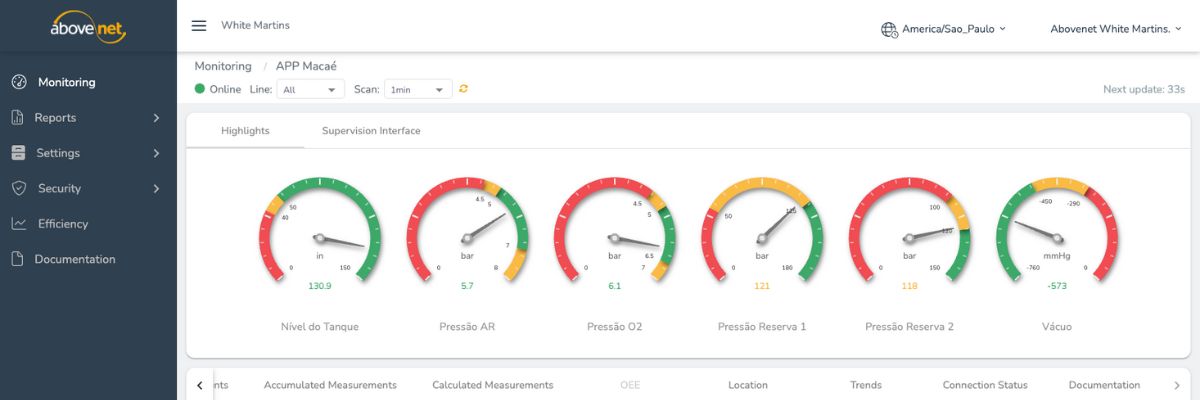Click the 118 Reserva 2 value
Viewport: 1200px width, 400px height.
[909, 286]
